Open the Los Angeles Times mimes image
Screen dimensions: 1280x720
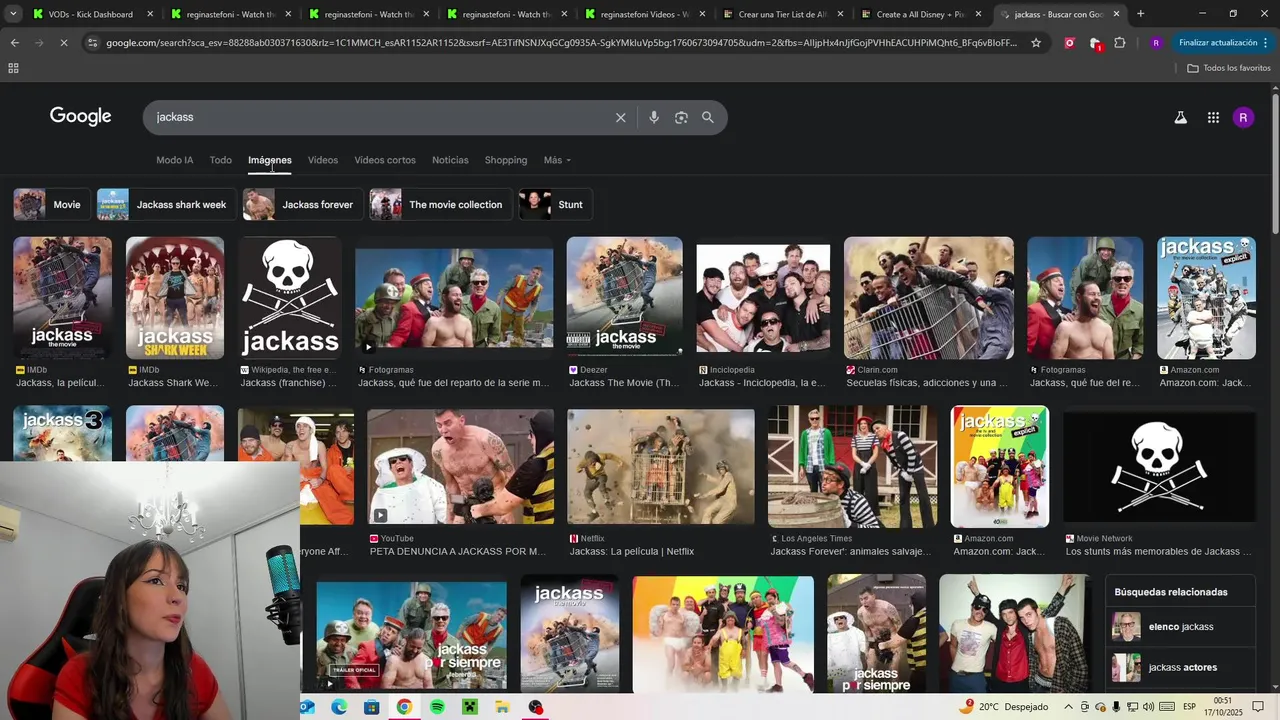(853, 467)
